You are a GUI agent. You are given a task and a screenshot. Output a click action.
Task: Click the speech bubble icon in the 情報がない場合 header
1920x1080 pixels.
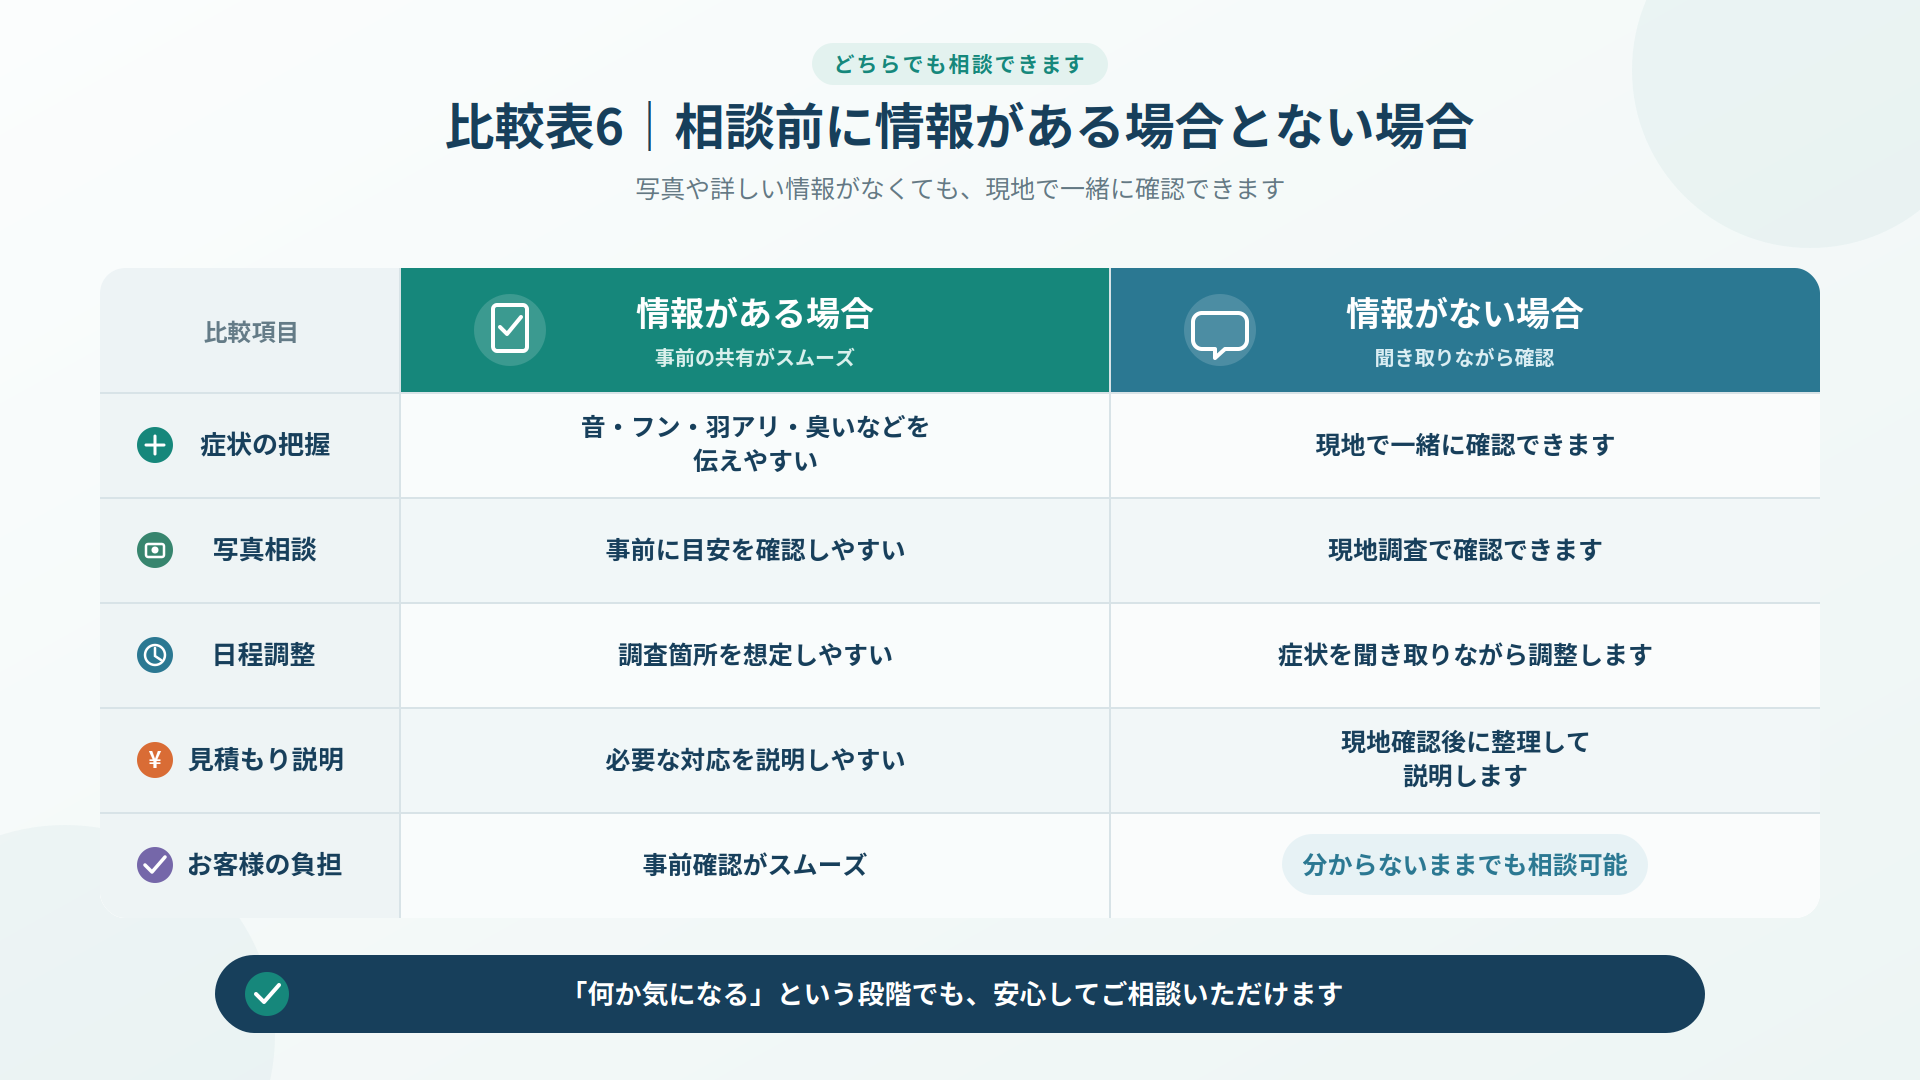click(x=1219, y=329)
